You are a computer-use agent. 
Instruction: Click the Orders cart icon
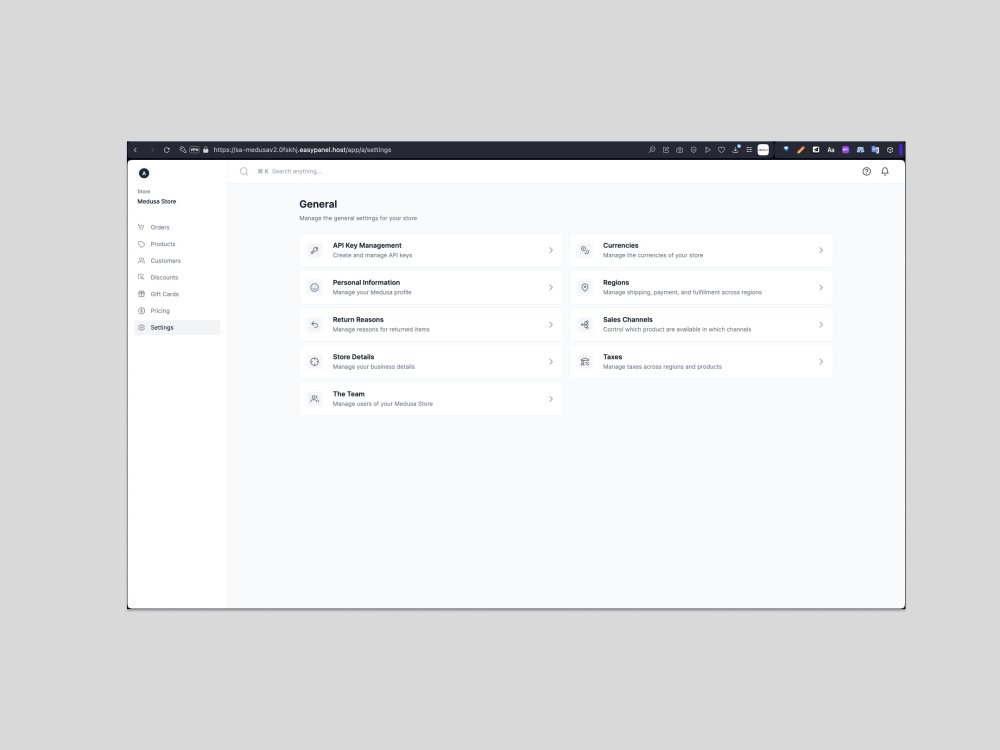[141, 227]
